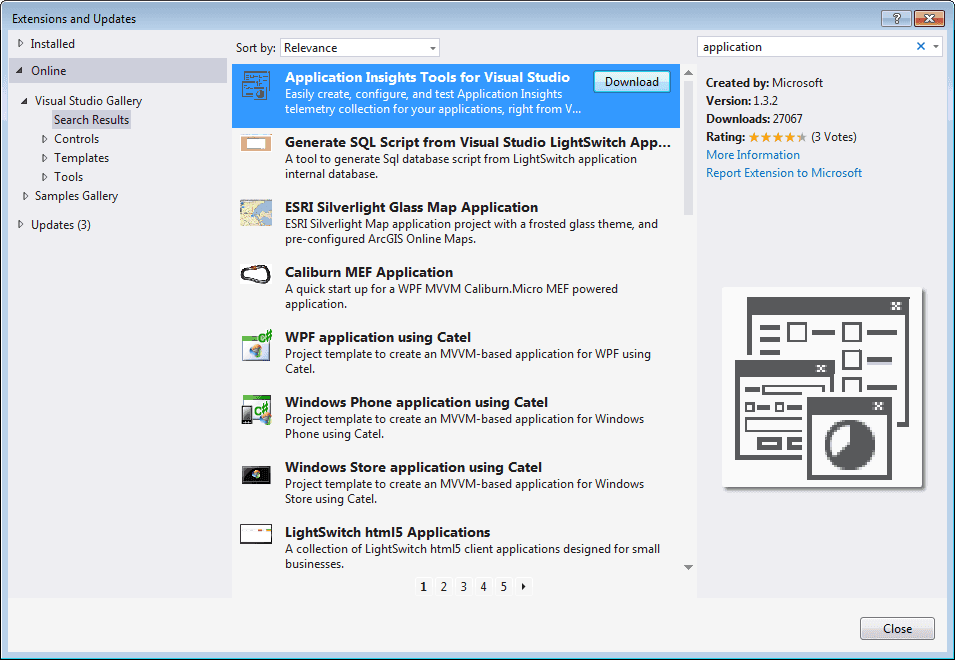Click the extension rating stars

[x=777, y=137]
